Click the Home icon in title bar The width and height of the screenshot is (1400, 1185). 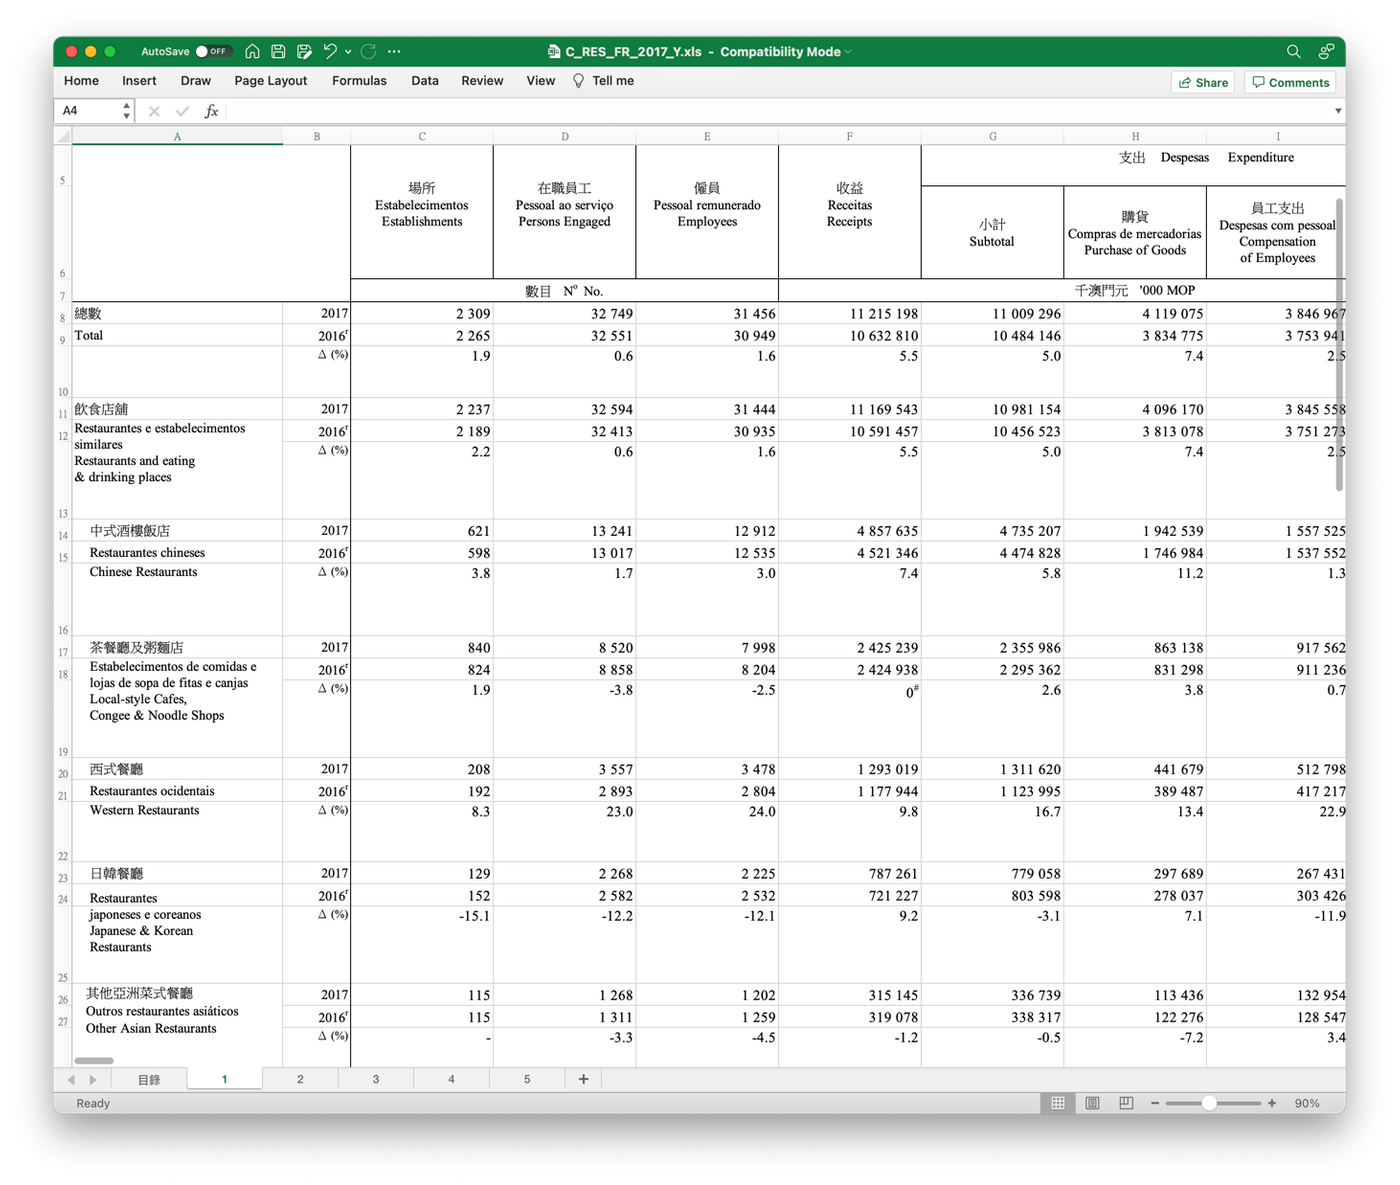pos(252,51)
